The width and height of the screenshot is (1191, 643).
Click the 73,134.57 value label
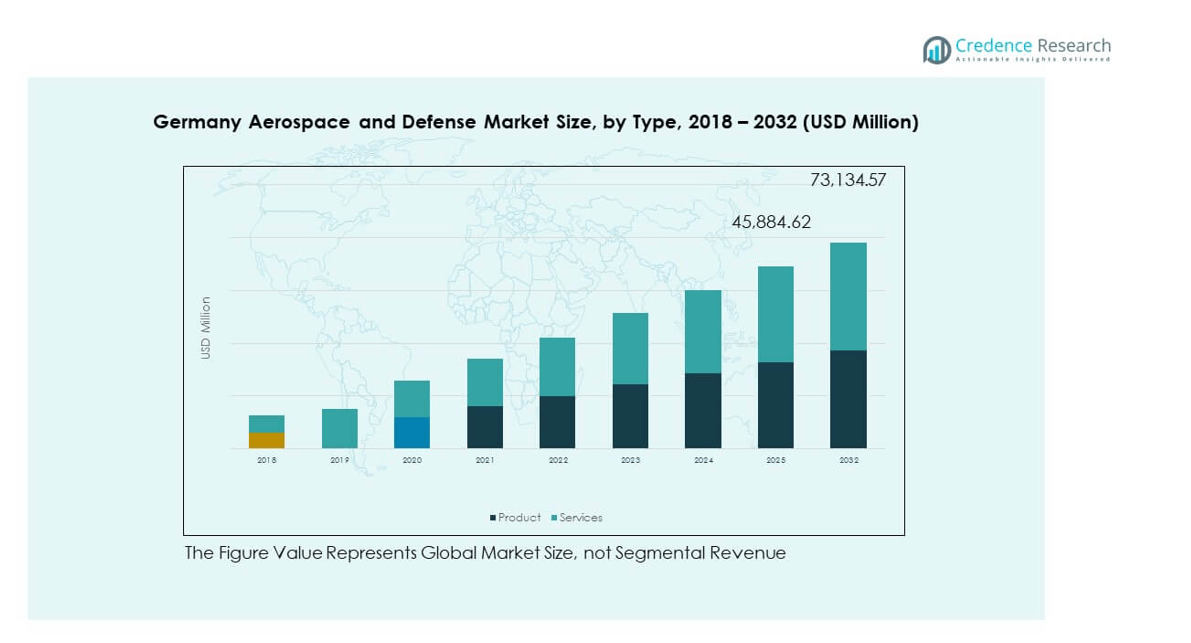847,180
